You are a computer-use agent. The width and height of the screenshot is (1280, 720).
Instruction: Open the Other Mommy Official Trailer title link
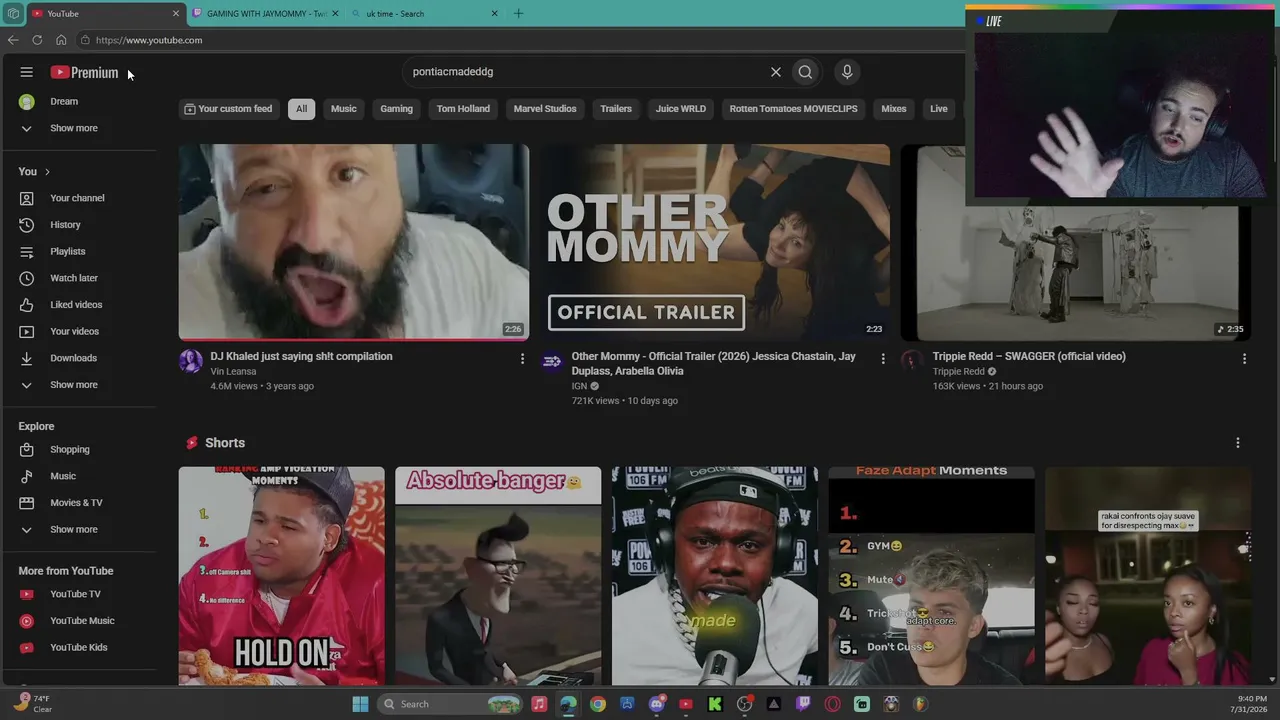pos(714,363)
